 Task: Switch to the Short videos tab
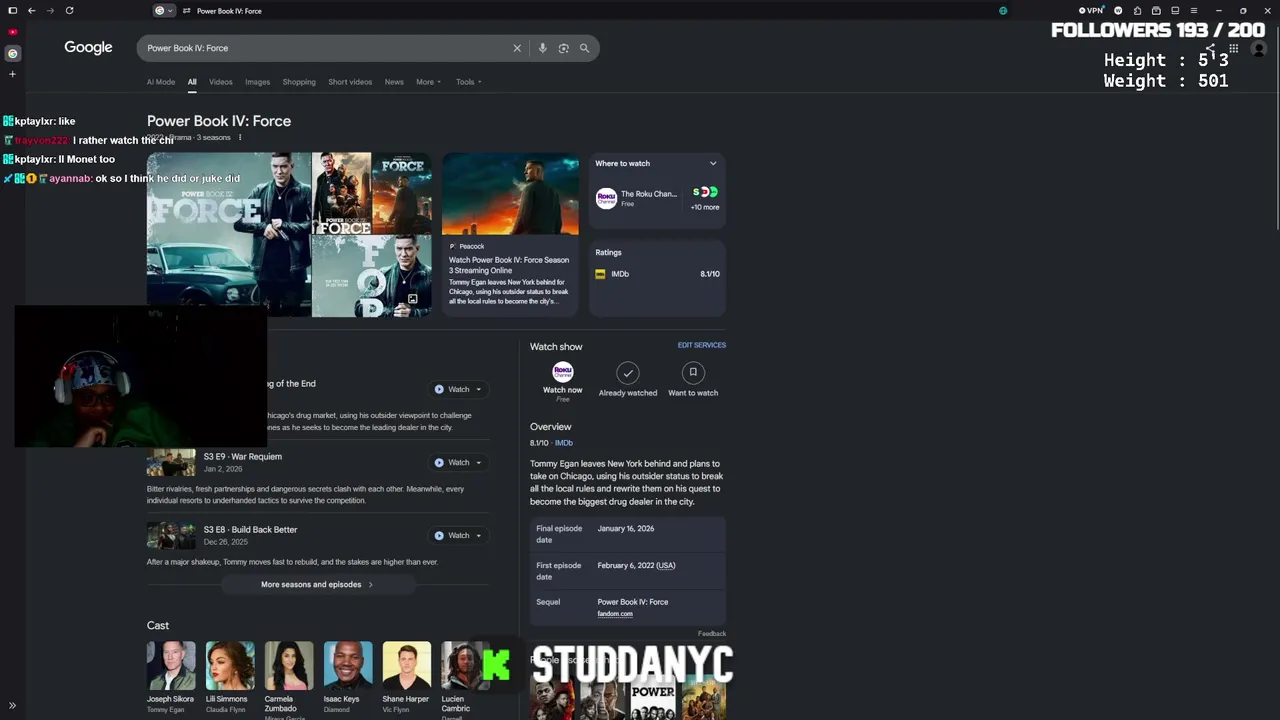pos(350,82)
